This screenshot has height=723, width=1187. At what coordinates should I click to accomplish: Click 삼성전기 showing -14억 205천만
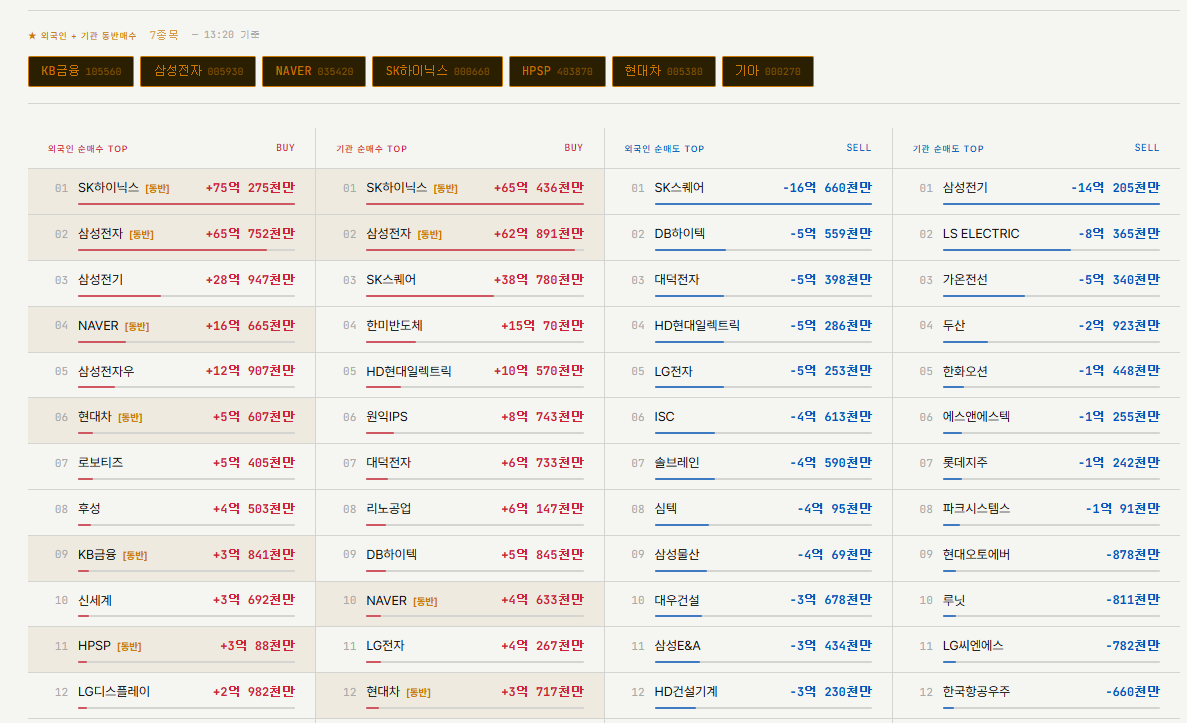1036,192
